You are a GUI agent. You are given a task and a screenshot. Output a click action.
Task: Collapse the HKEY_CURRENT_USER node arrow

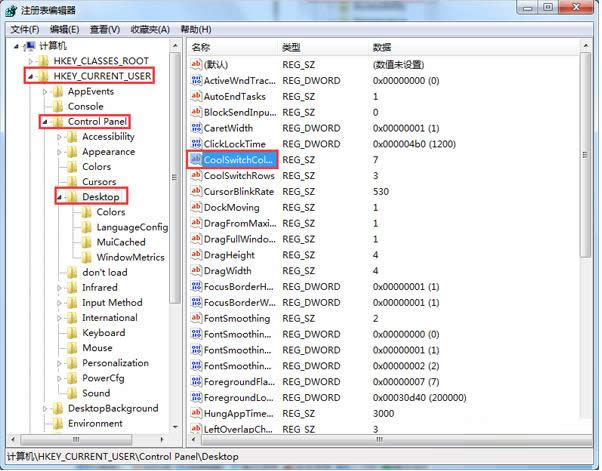(x=31, y=76)
